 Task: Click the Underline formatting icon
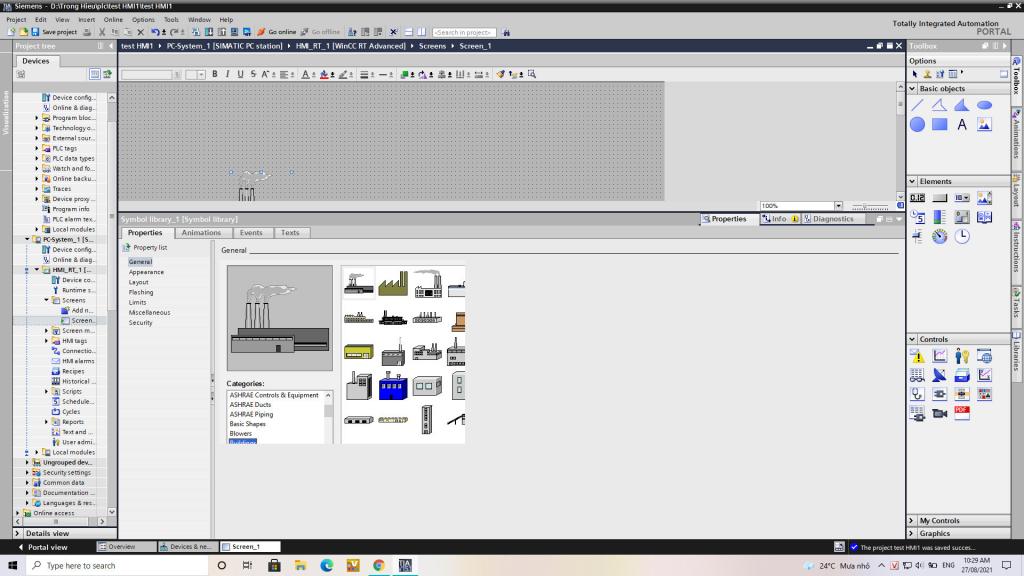240,74
